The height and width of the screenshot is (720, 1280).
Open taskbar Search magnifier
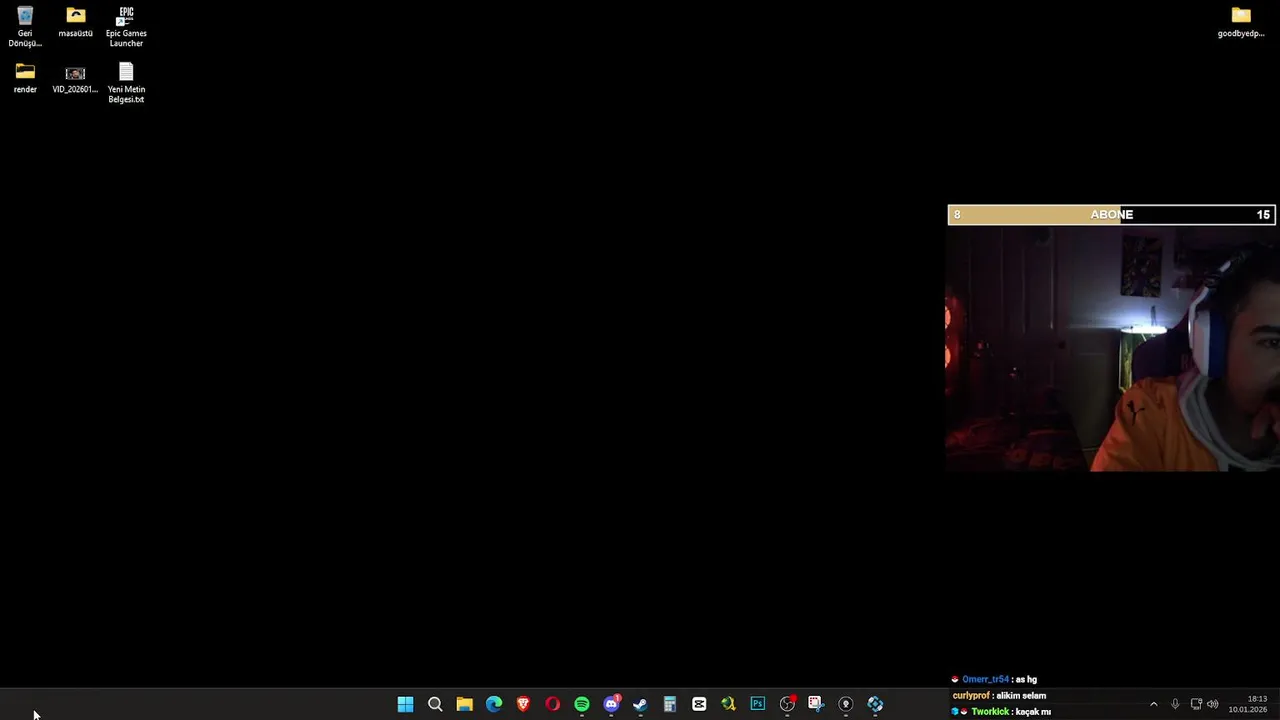coord(435,704)
